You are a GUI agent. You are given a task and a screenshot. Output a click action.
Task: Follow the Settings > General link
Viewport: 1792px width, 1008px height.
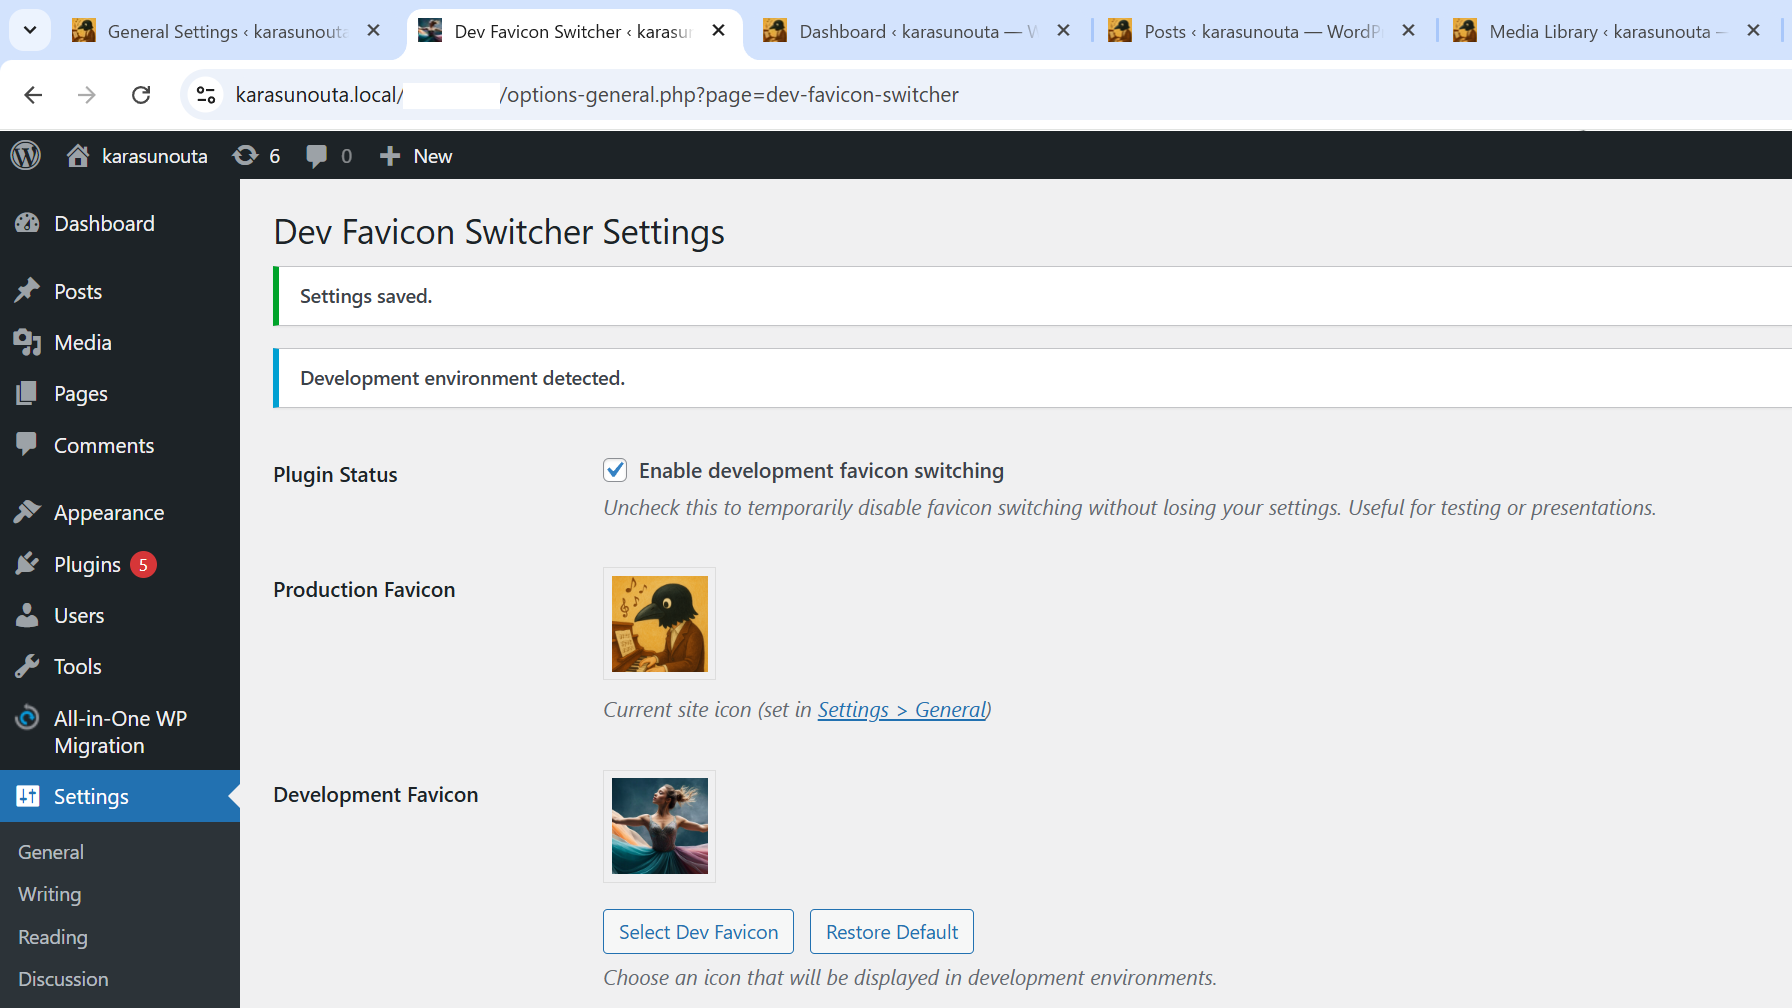pyautogui.click(x=901, y=709)
